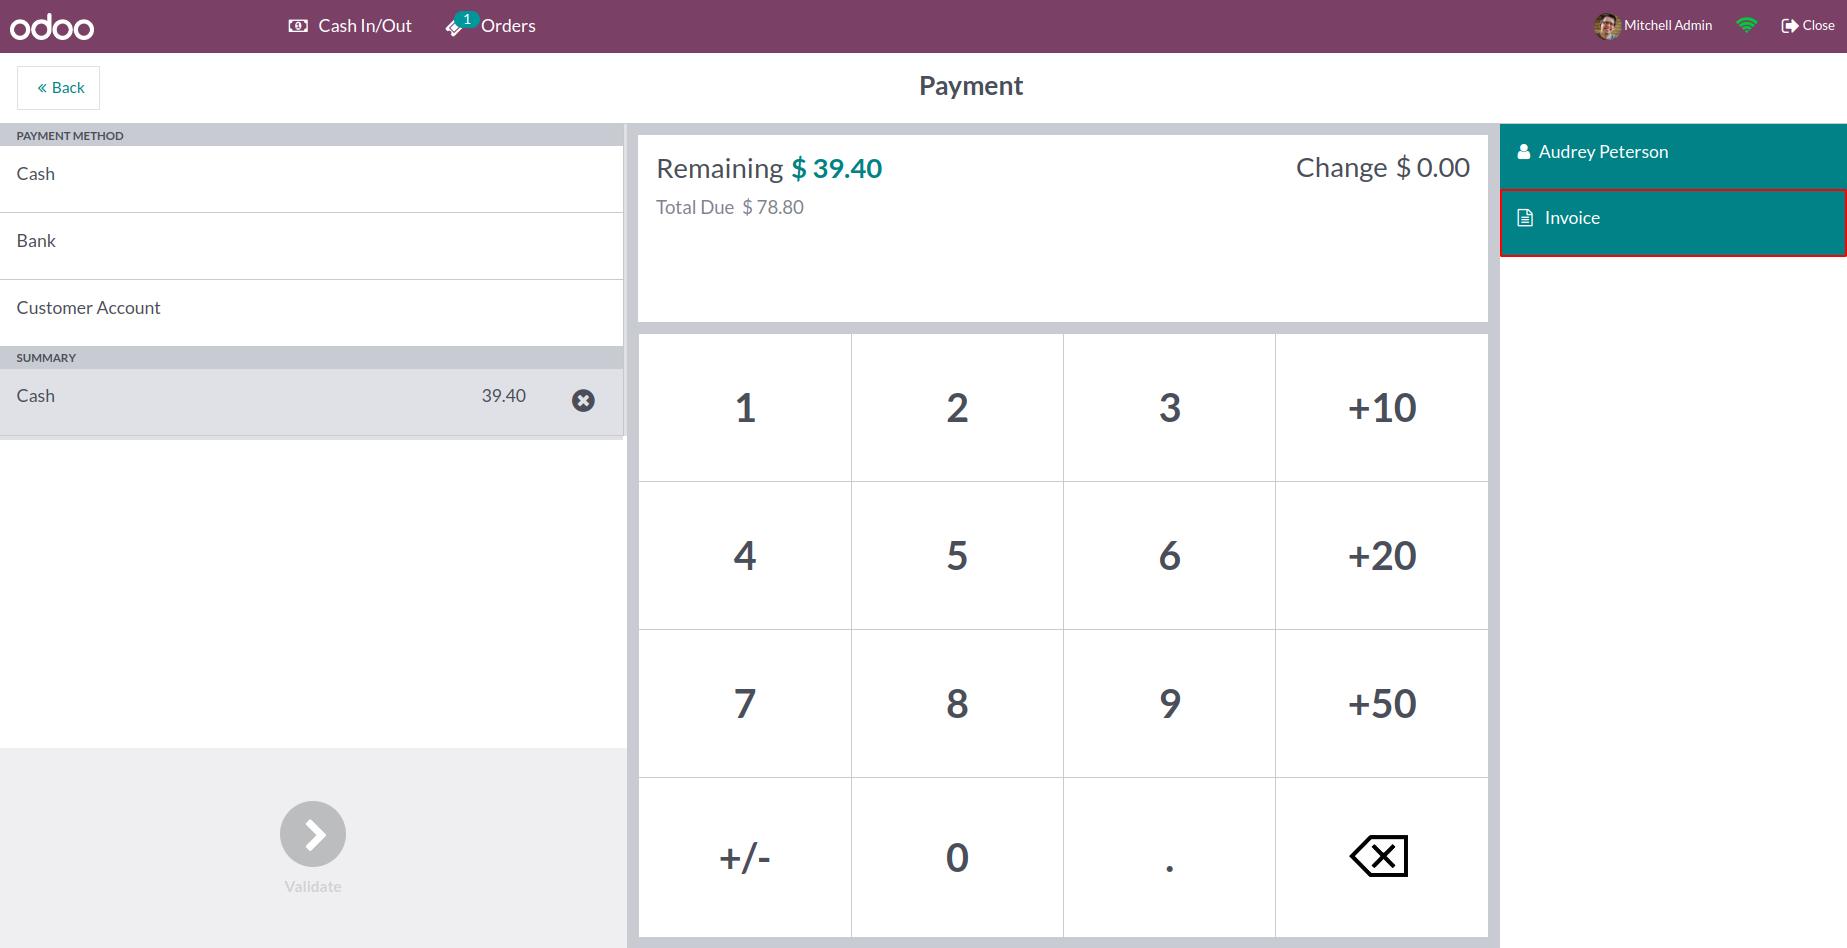
Task: Choose Customer Account payment method
Action: coord(310,309)
